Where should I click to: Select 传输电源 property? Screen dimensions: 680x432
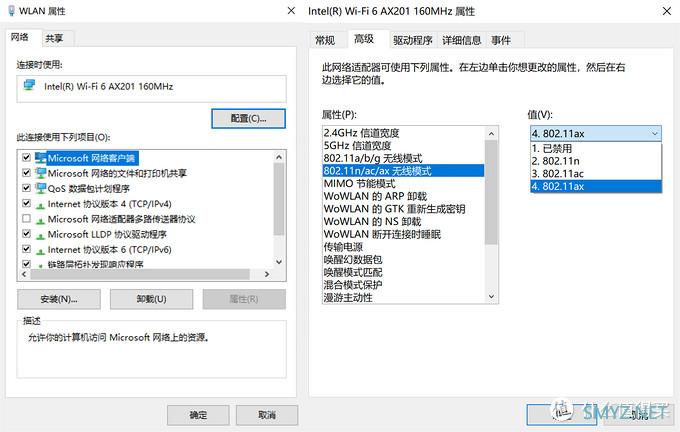[403, 247]
